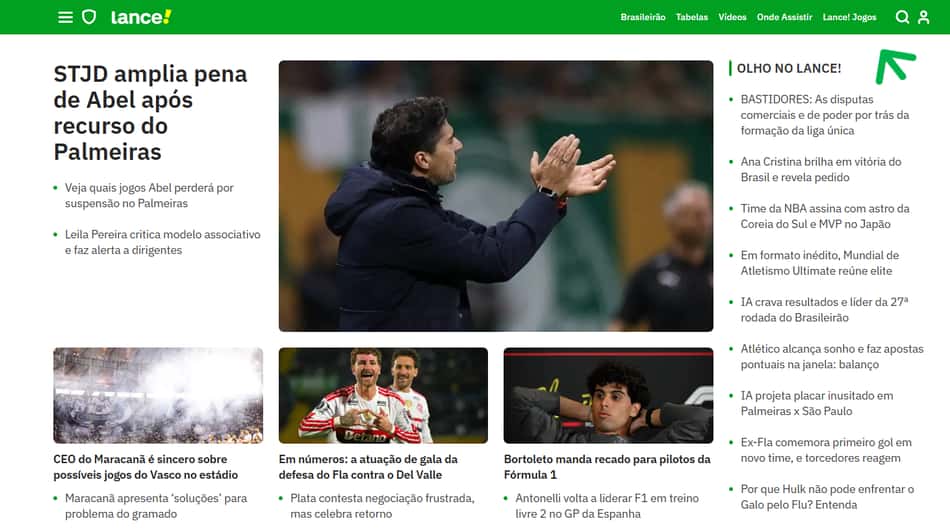The image size is (950, 532).
Task: Open the Flamengo players celebrating thumbnail
Action: (x=383, y=395)
